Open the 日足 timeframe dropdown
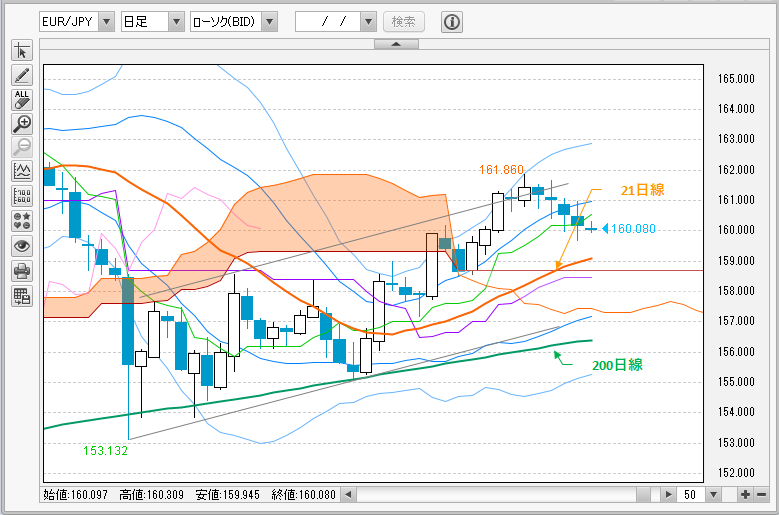This screenshot has width=779, height=515. pos(153,22)
